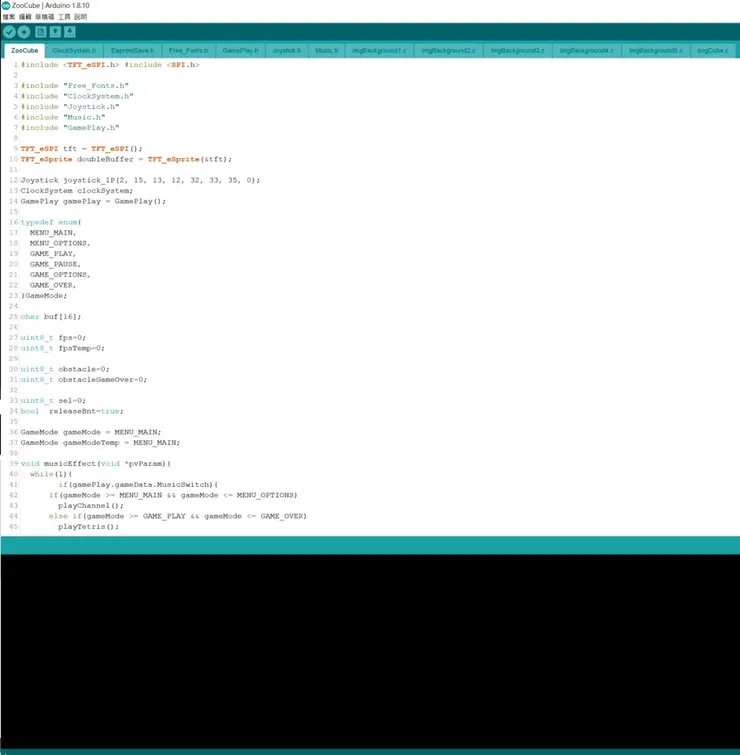Click the Upload arrow toolbar button
Screen dimensions: 740x755
24,32
